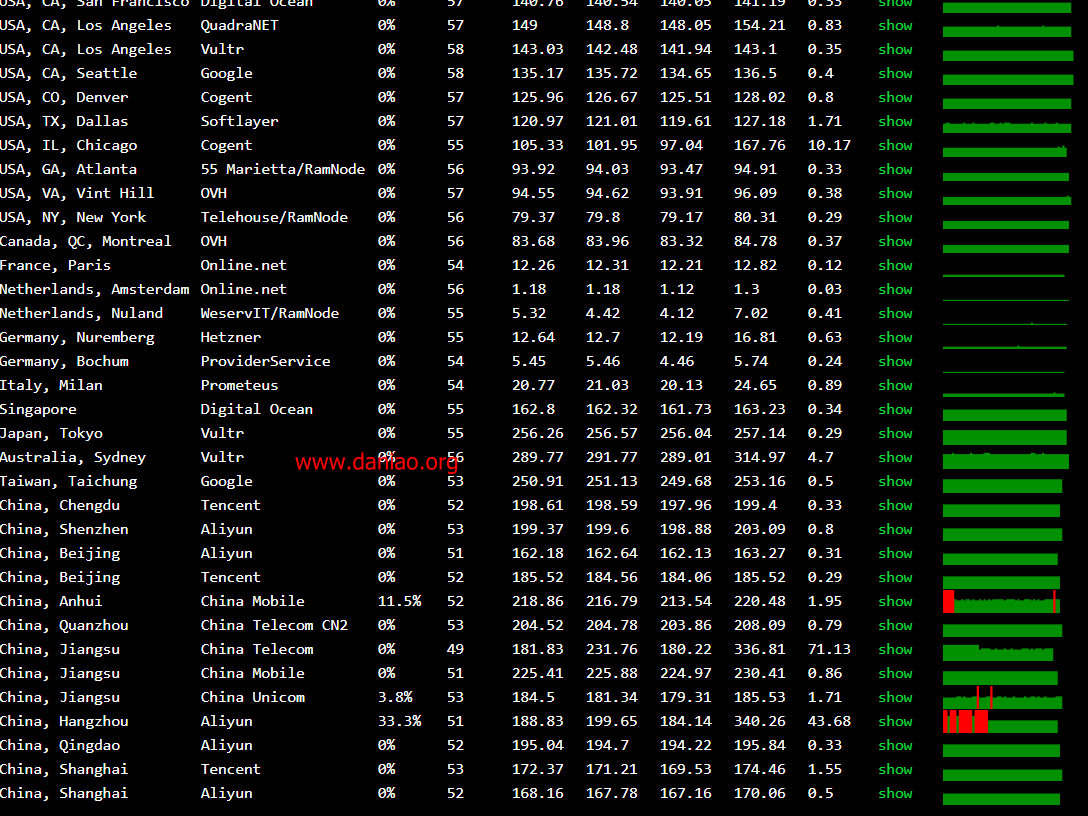Click the 'China Telecom CN2' provider text
The width and height of the screenshot is (1088, 816).
tap(274, 626)
